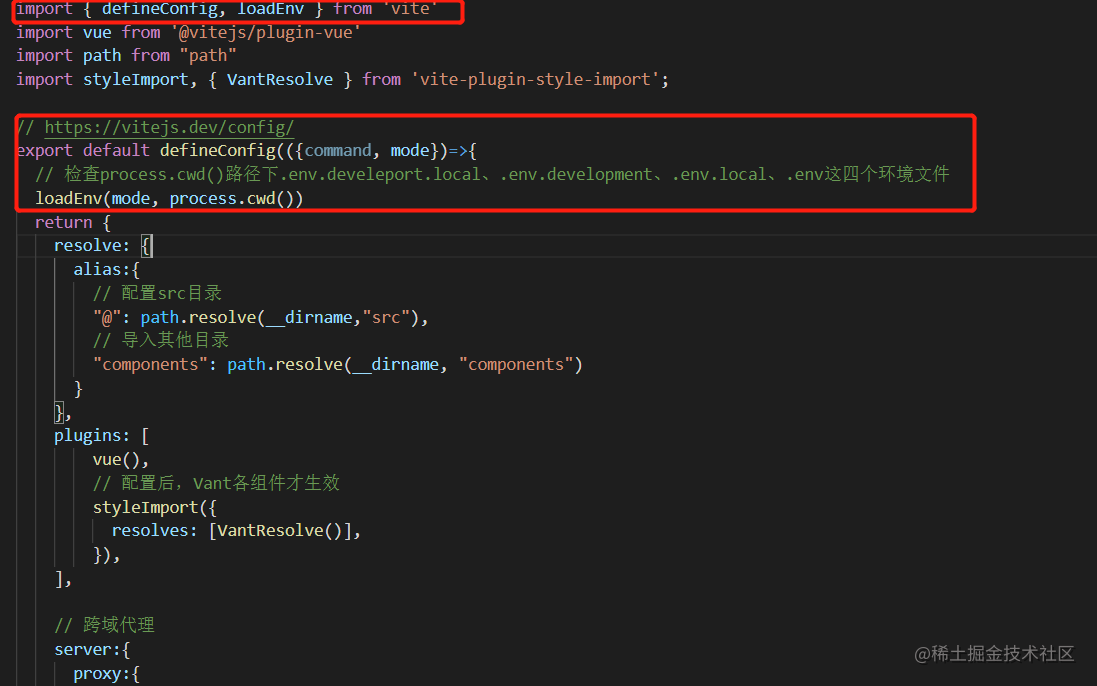Place cursor at resolve: { line
Viewport: 1097px width, 686px height.
(103, 245)
